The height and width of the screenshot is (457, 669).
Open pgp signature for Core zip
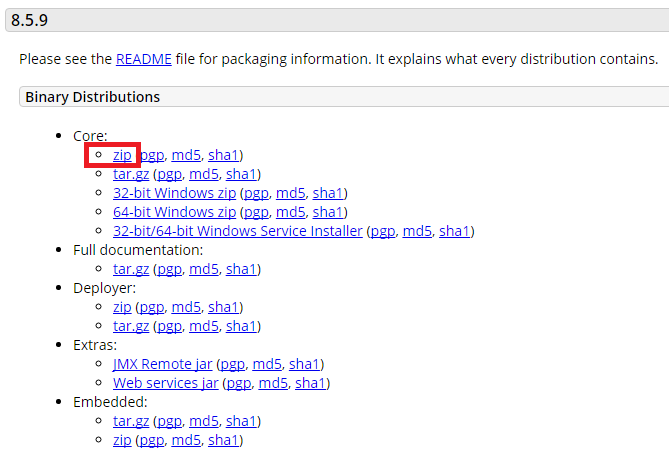pyautogui.click(x=152, y=155)
